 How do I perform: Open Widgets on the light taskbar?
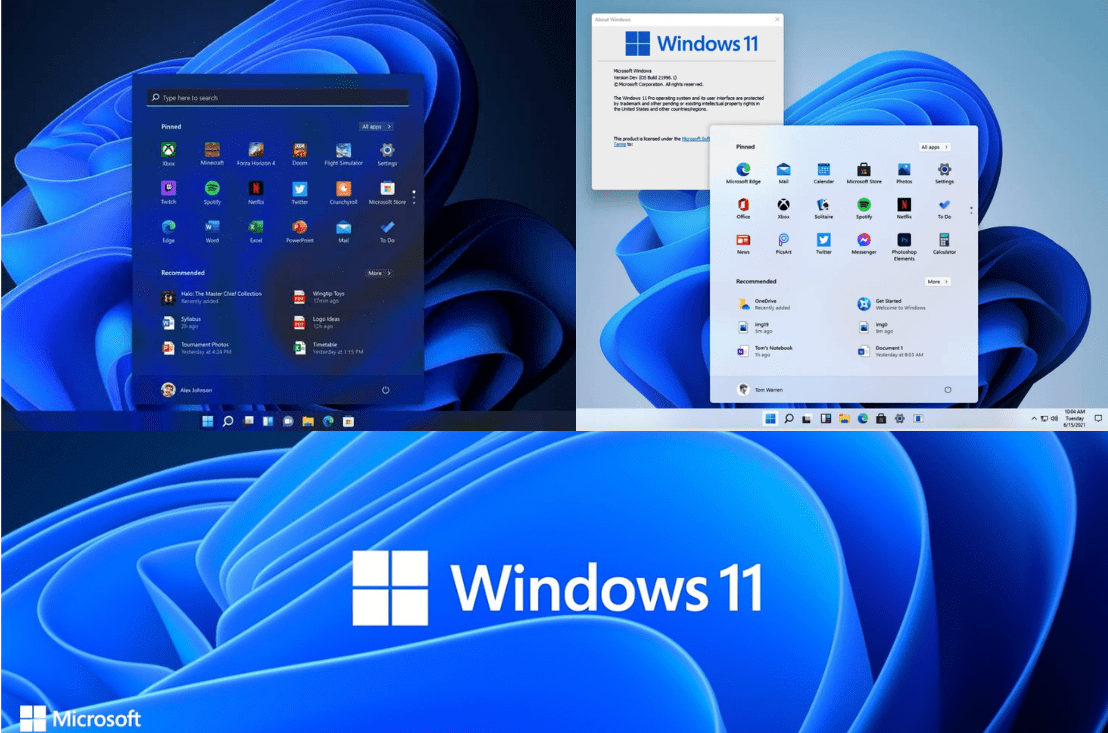coord(825,418)
